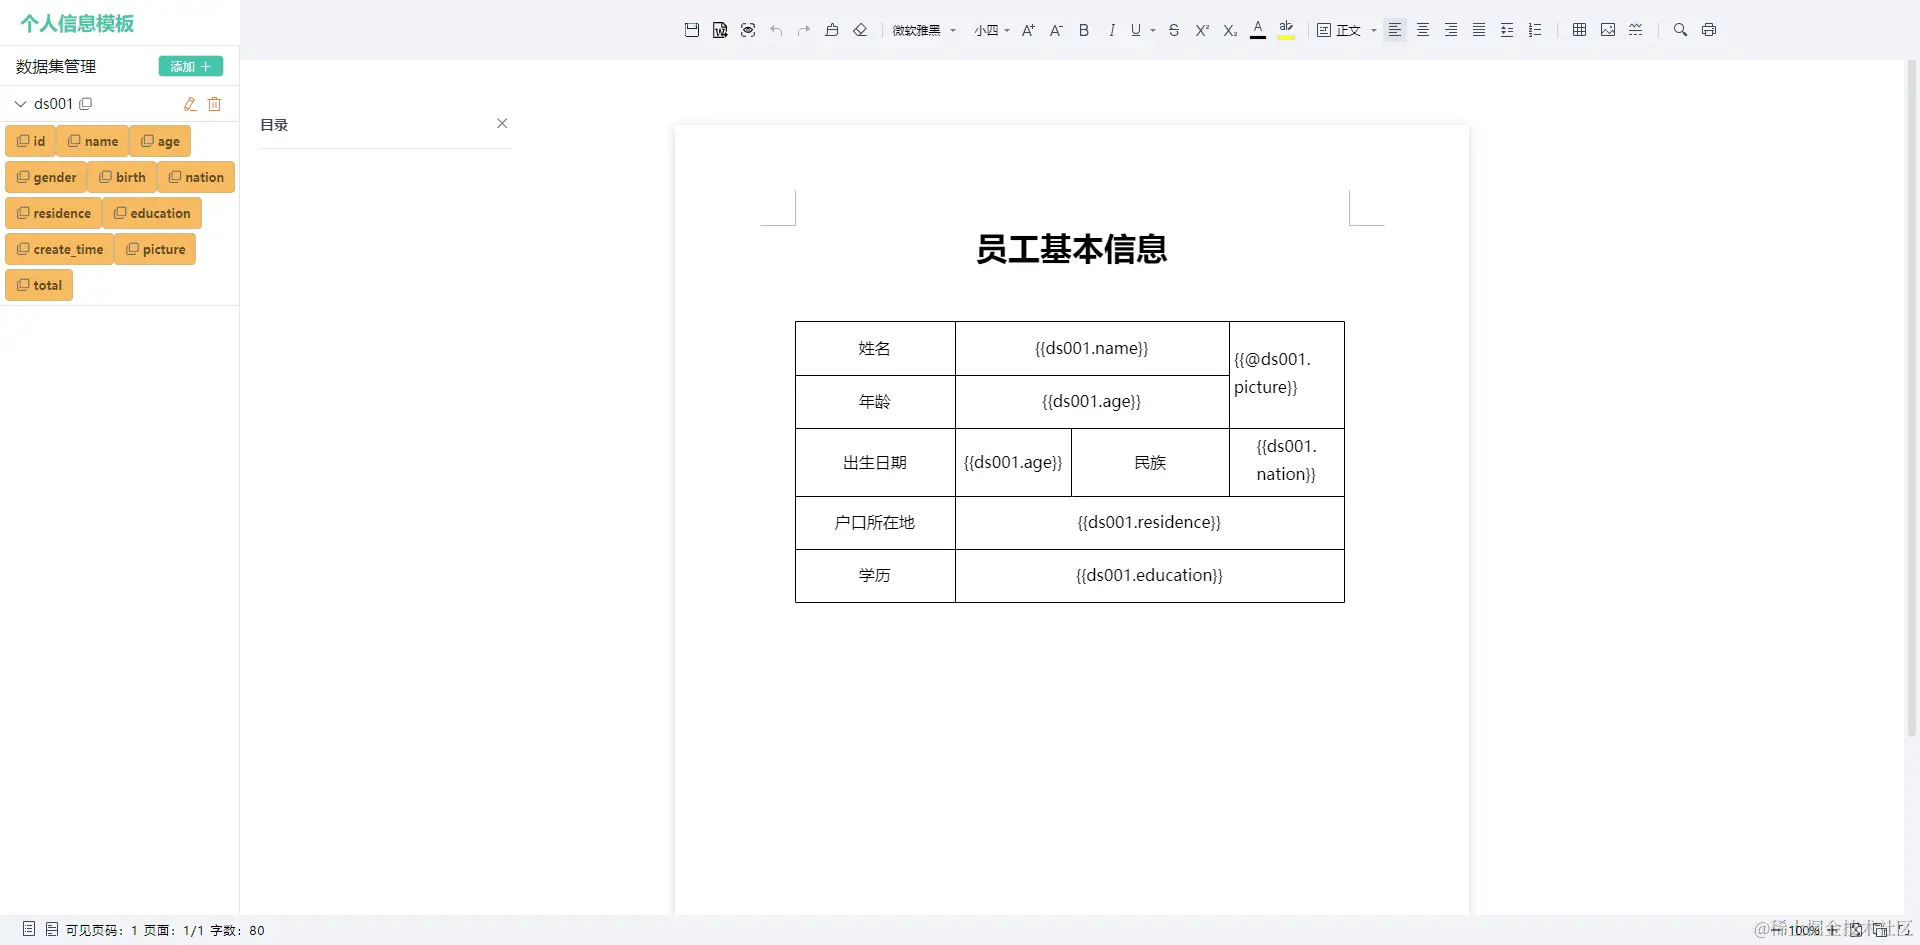
Task: Print the document
Action: click(1709, 30)
